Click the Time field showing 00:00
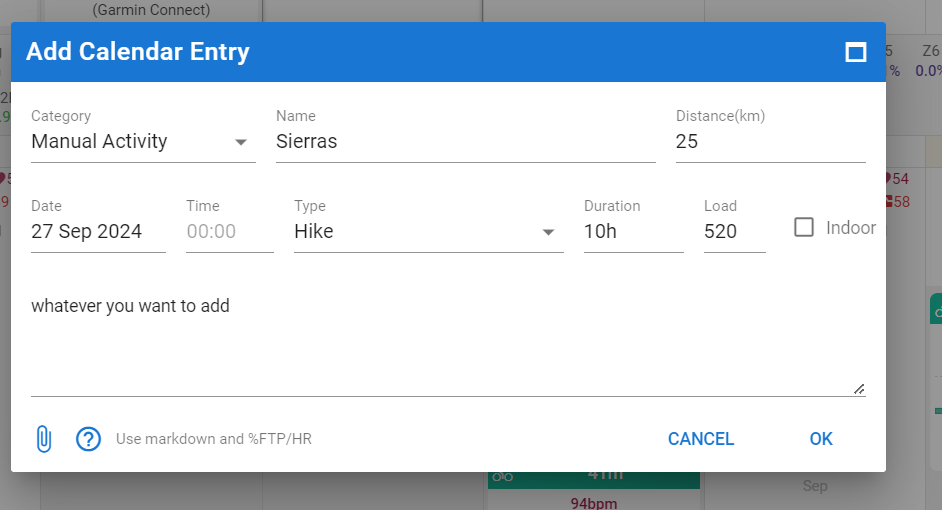Screen dimensions: 942x510 [x=229, y=232]
